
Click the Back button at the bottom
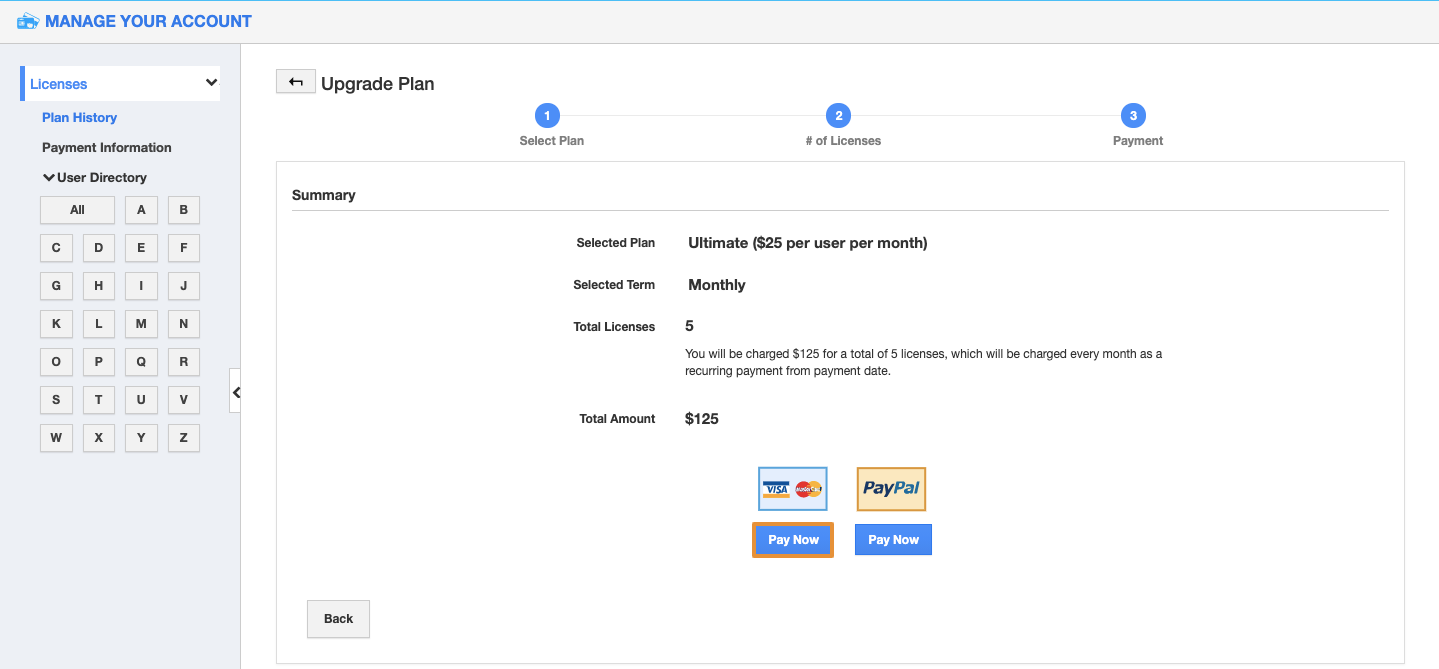pos(338,619)
